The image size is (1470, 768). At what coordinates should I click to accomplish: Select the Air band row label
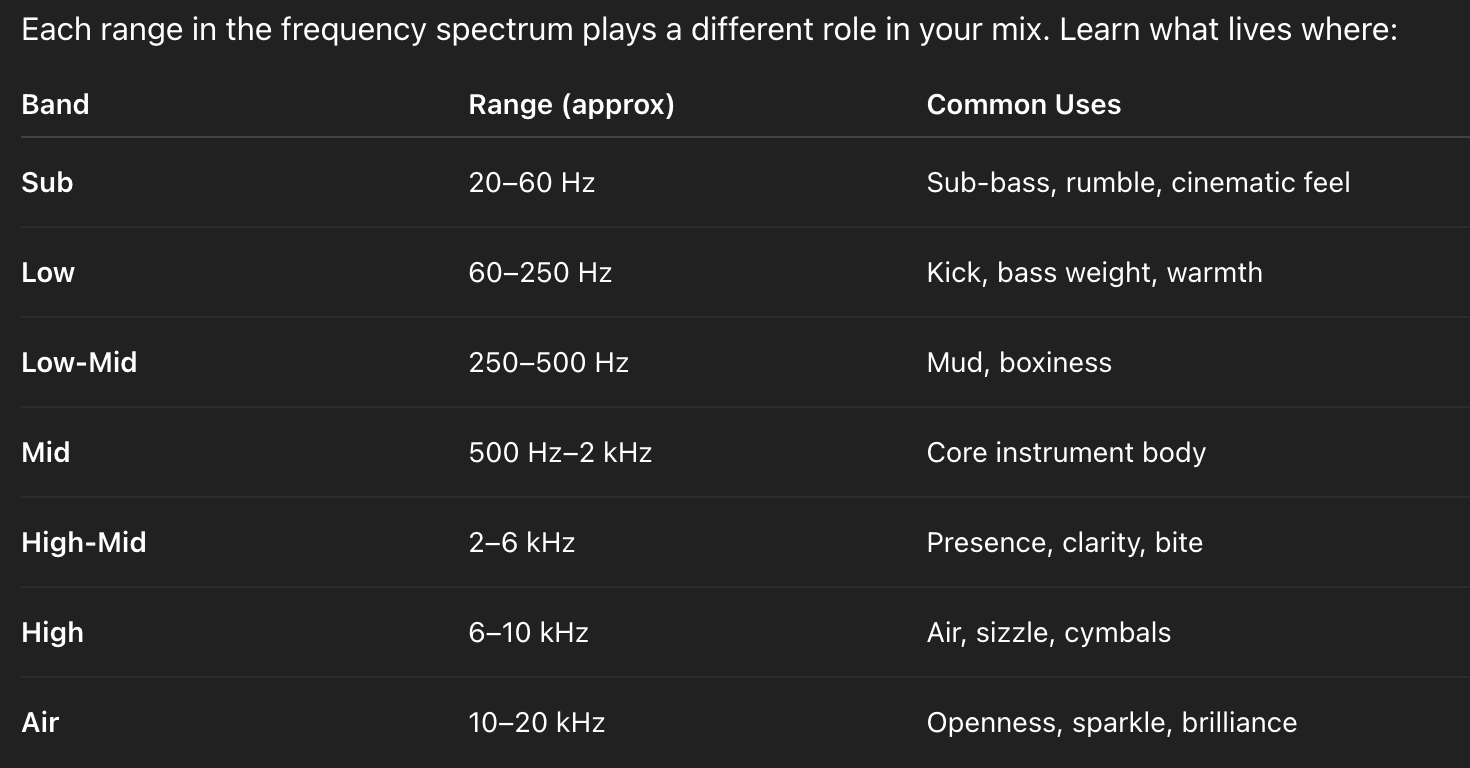click(40, 723)
